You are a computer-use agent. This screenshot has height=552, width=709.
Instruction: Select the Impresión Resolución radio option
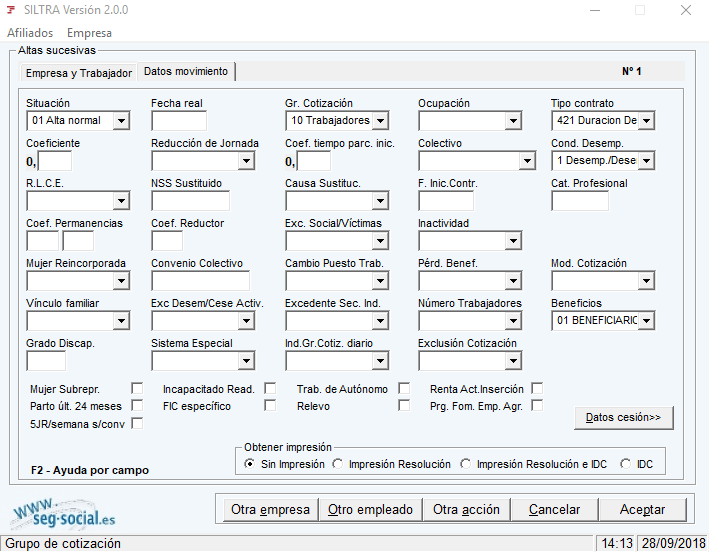(x=338, y=464)
